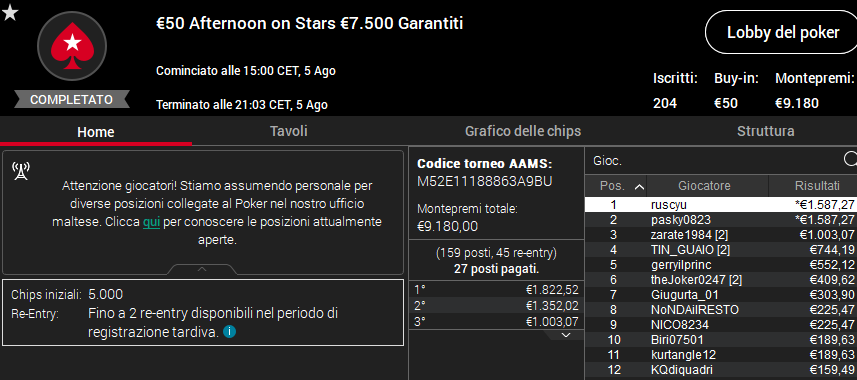Open the Struttura tab

pos(765,131)
